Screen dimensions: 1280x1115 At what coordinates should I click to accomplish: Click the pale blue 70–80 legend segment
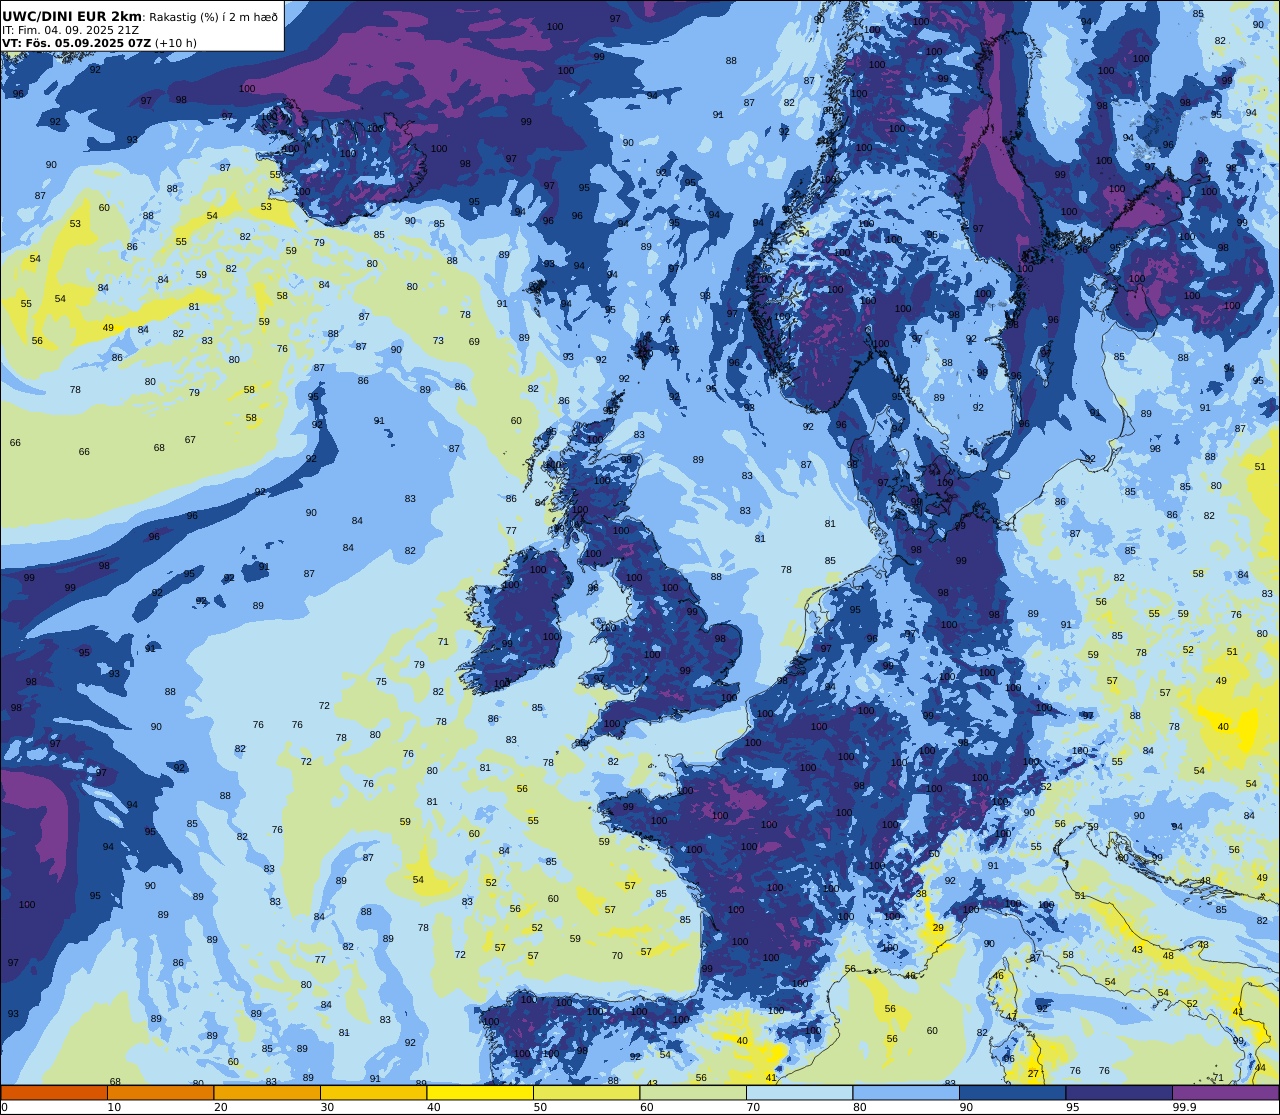pos(799,1093)
